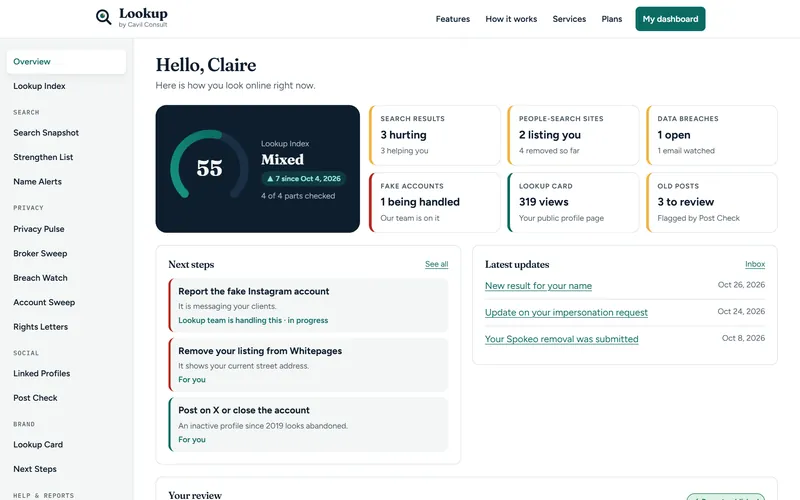The height and width of the screenshot is (500, 800).
Task: Open the Fake Accounts card
Action: coord(435,203)
